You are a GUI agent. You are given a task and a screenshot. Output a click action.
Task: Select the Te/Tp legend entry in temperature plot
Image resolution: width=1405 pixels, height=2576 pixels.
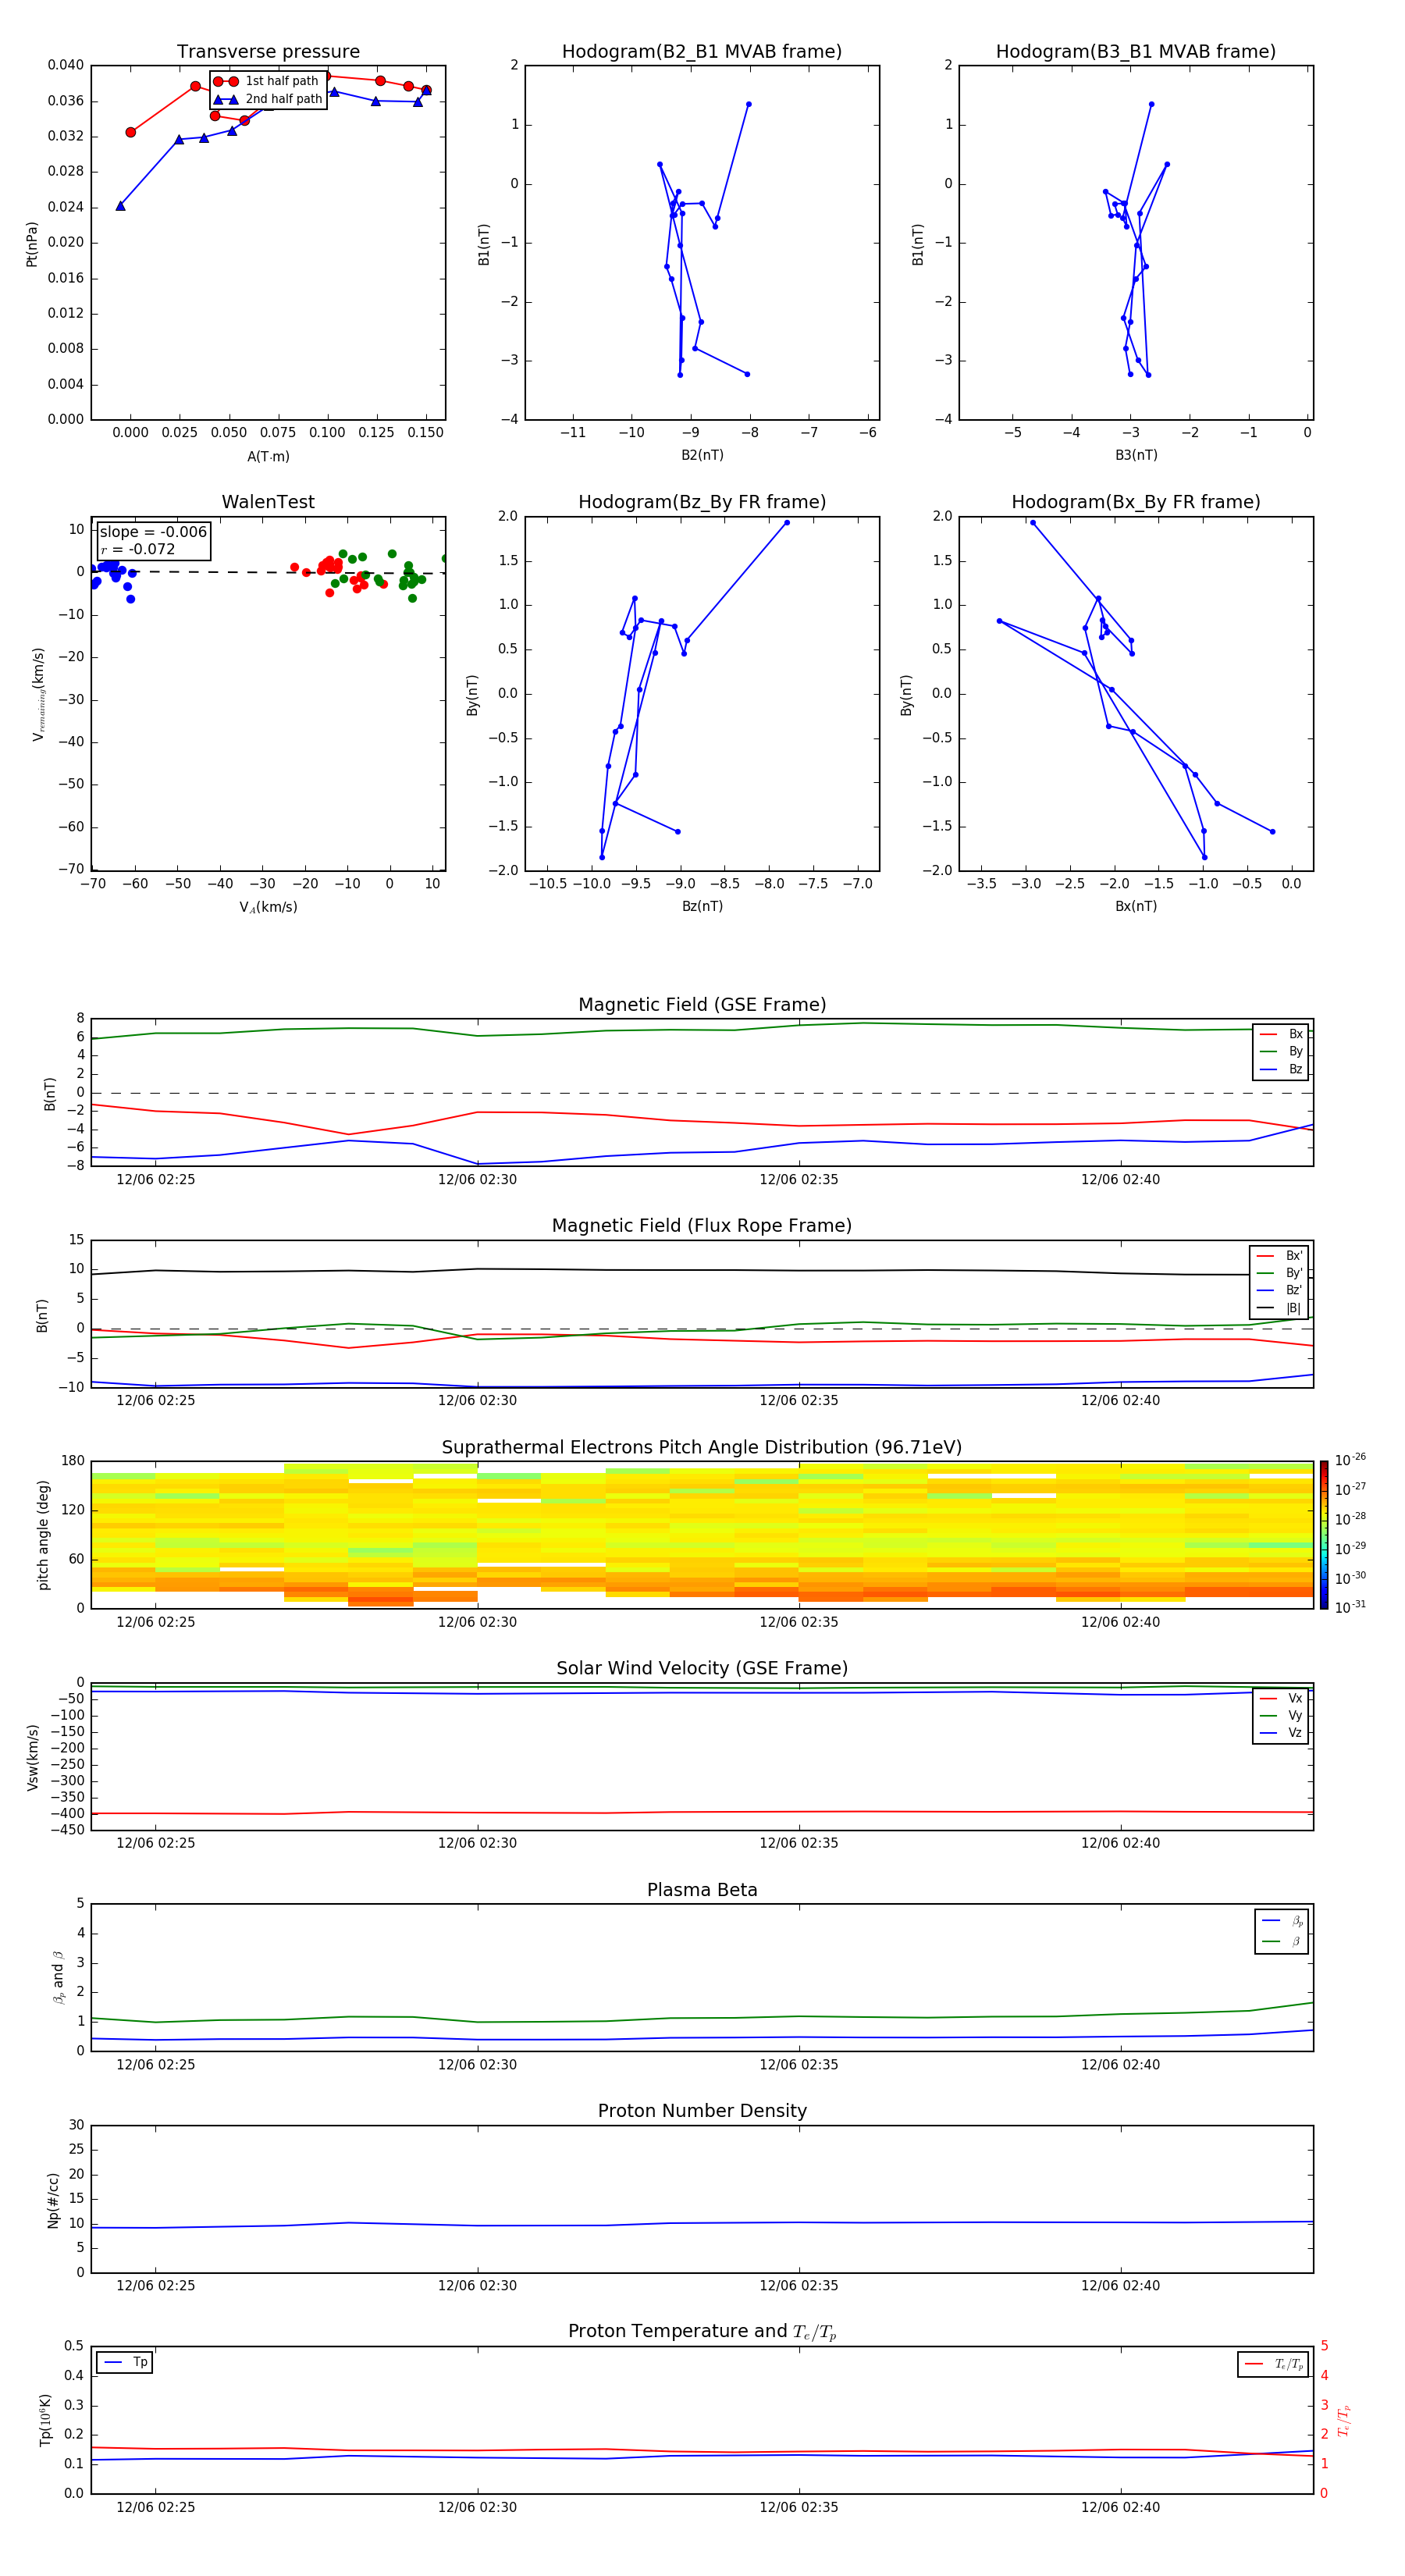1274,2364
